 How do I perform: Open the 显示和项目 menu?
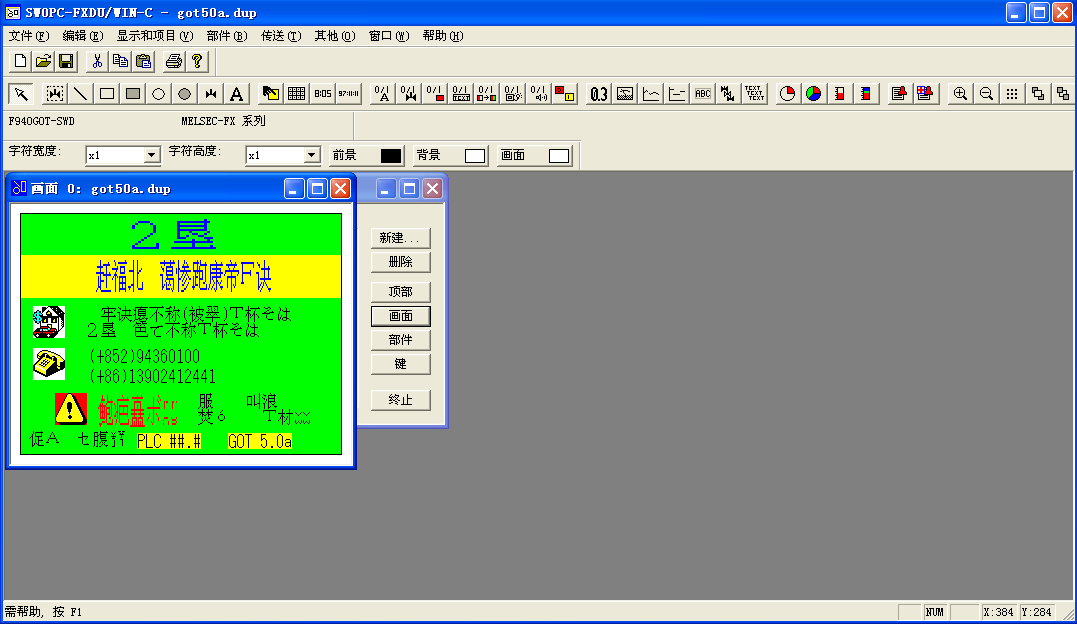(x=154, y=36)
